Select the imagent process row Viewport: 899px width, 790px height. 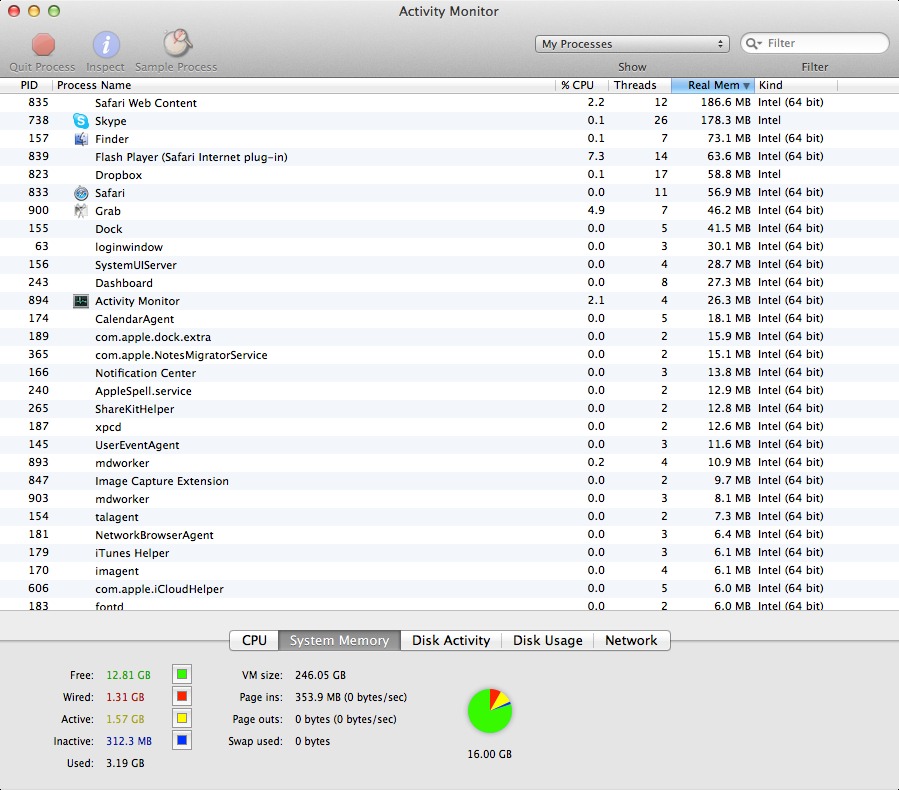(450, 570)
